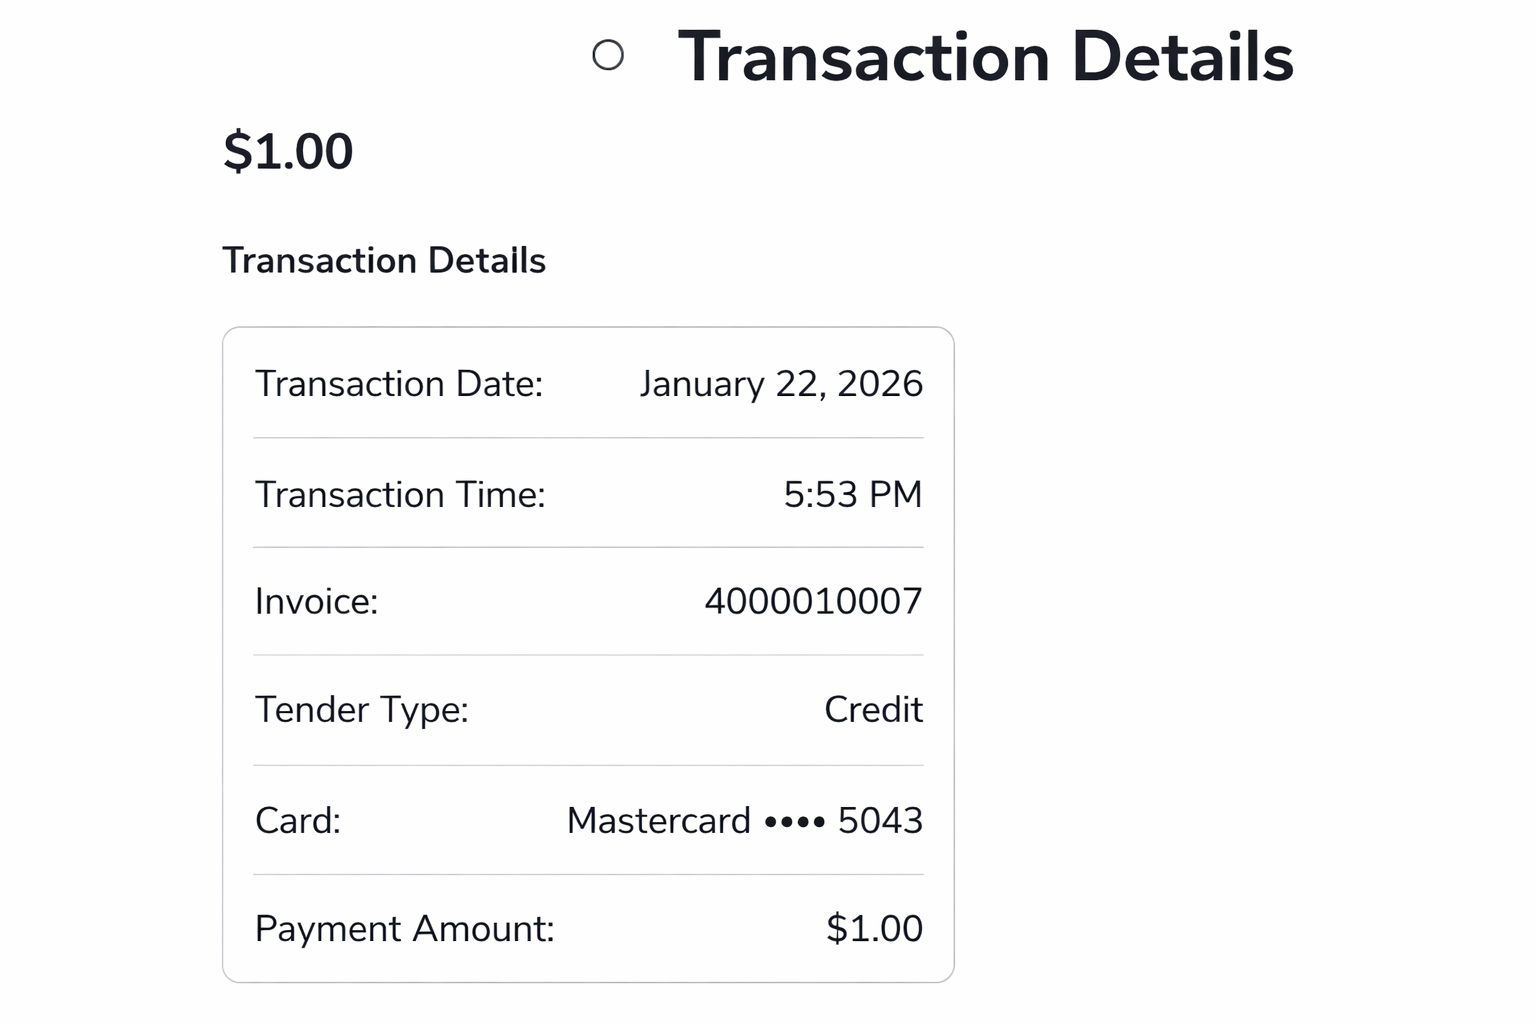Click the $1.00 payment amount value

click(x=874, y=929)
